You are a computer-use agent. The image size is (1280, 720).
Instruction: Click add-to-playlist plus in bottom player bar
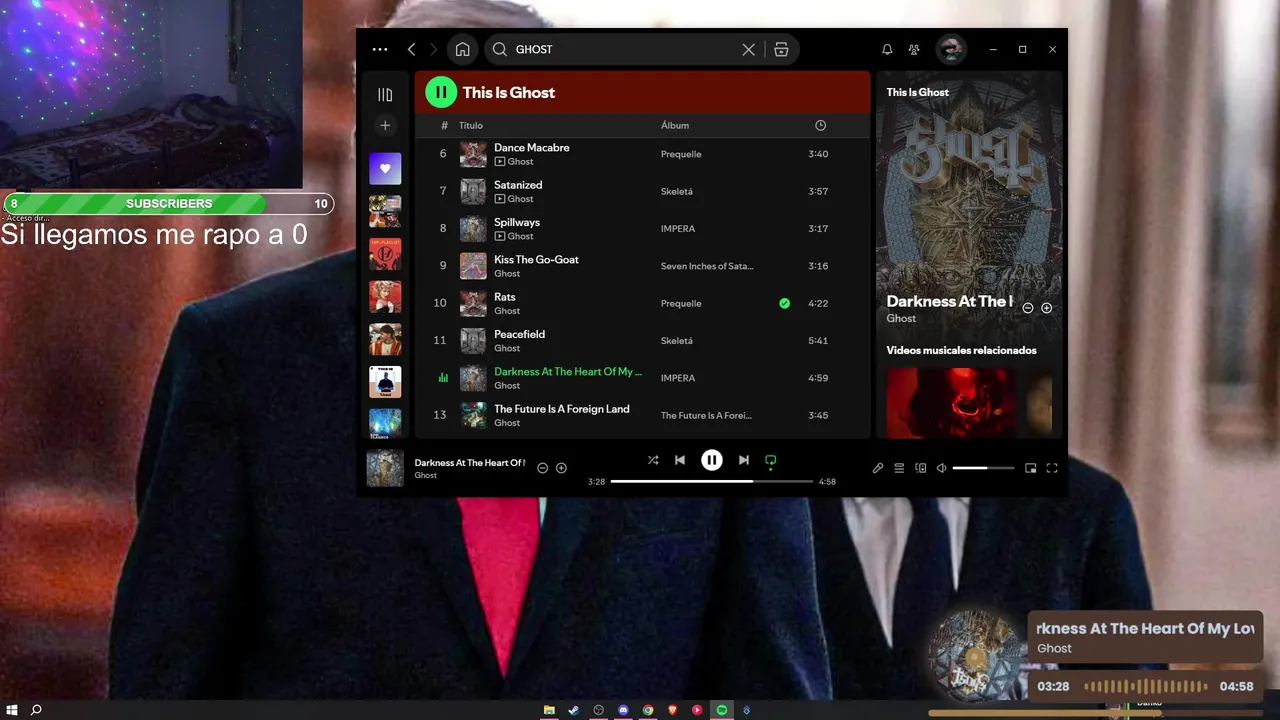pyautogui.click(x=561, y=468)
